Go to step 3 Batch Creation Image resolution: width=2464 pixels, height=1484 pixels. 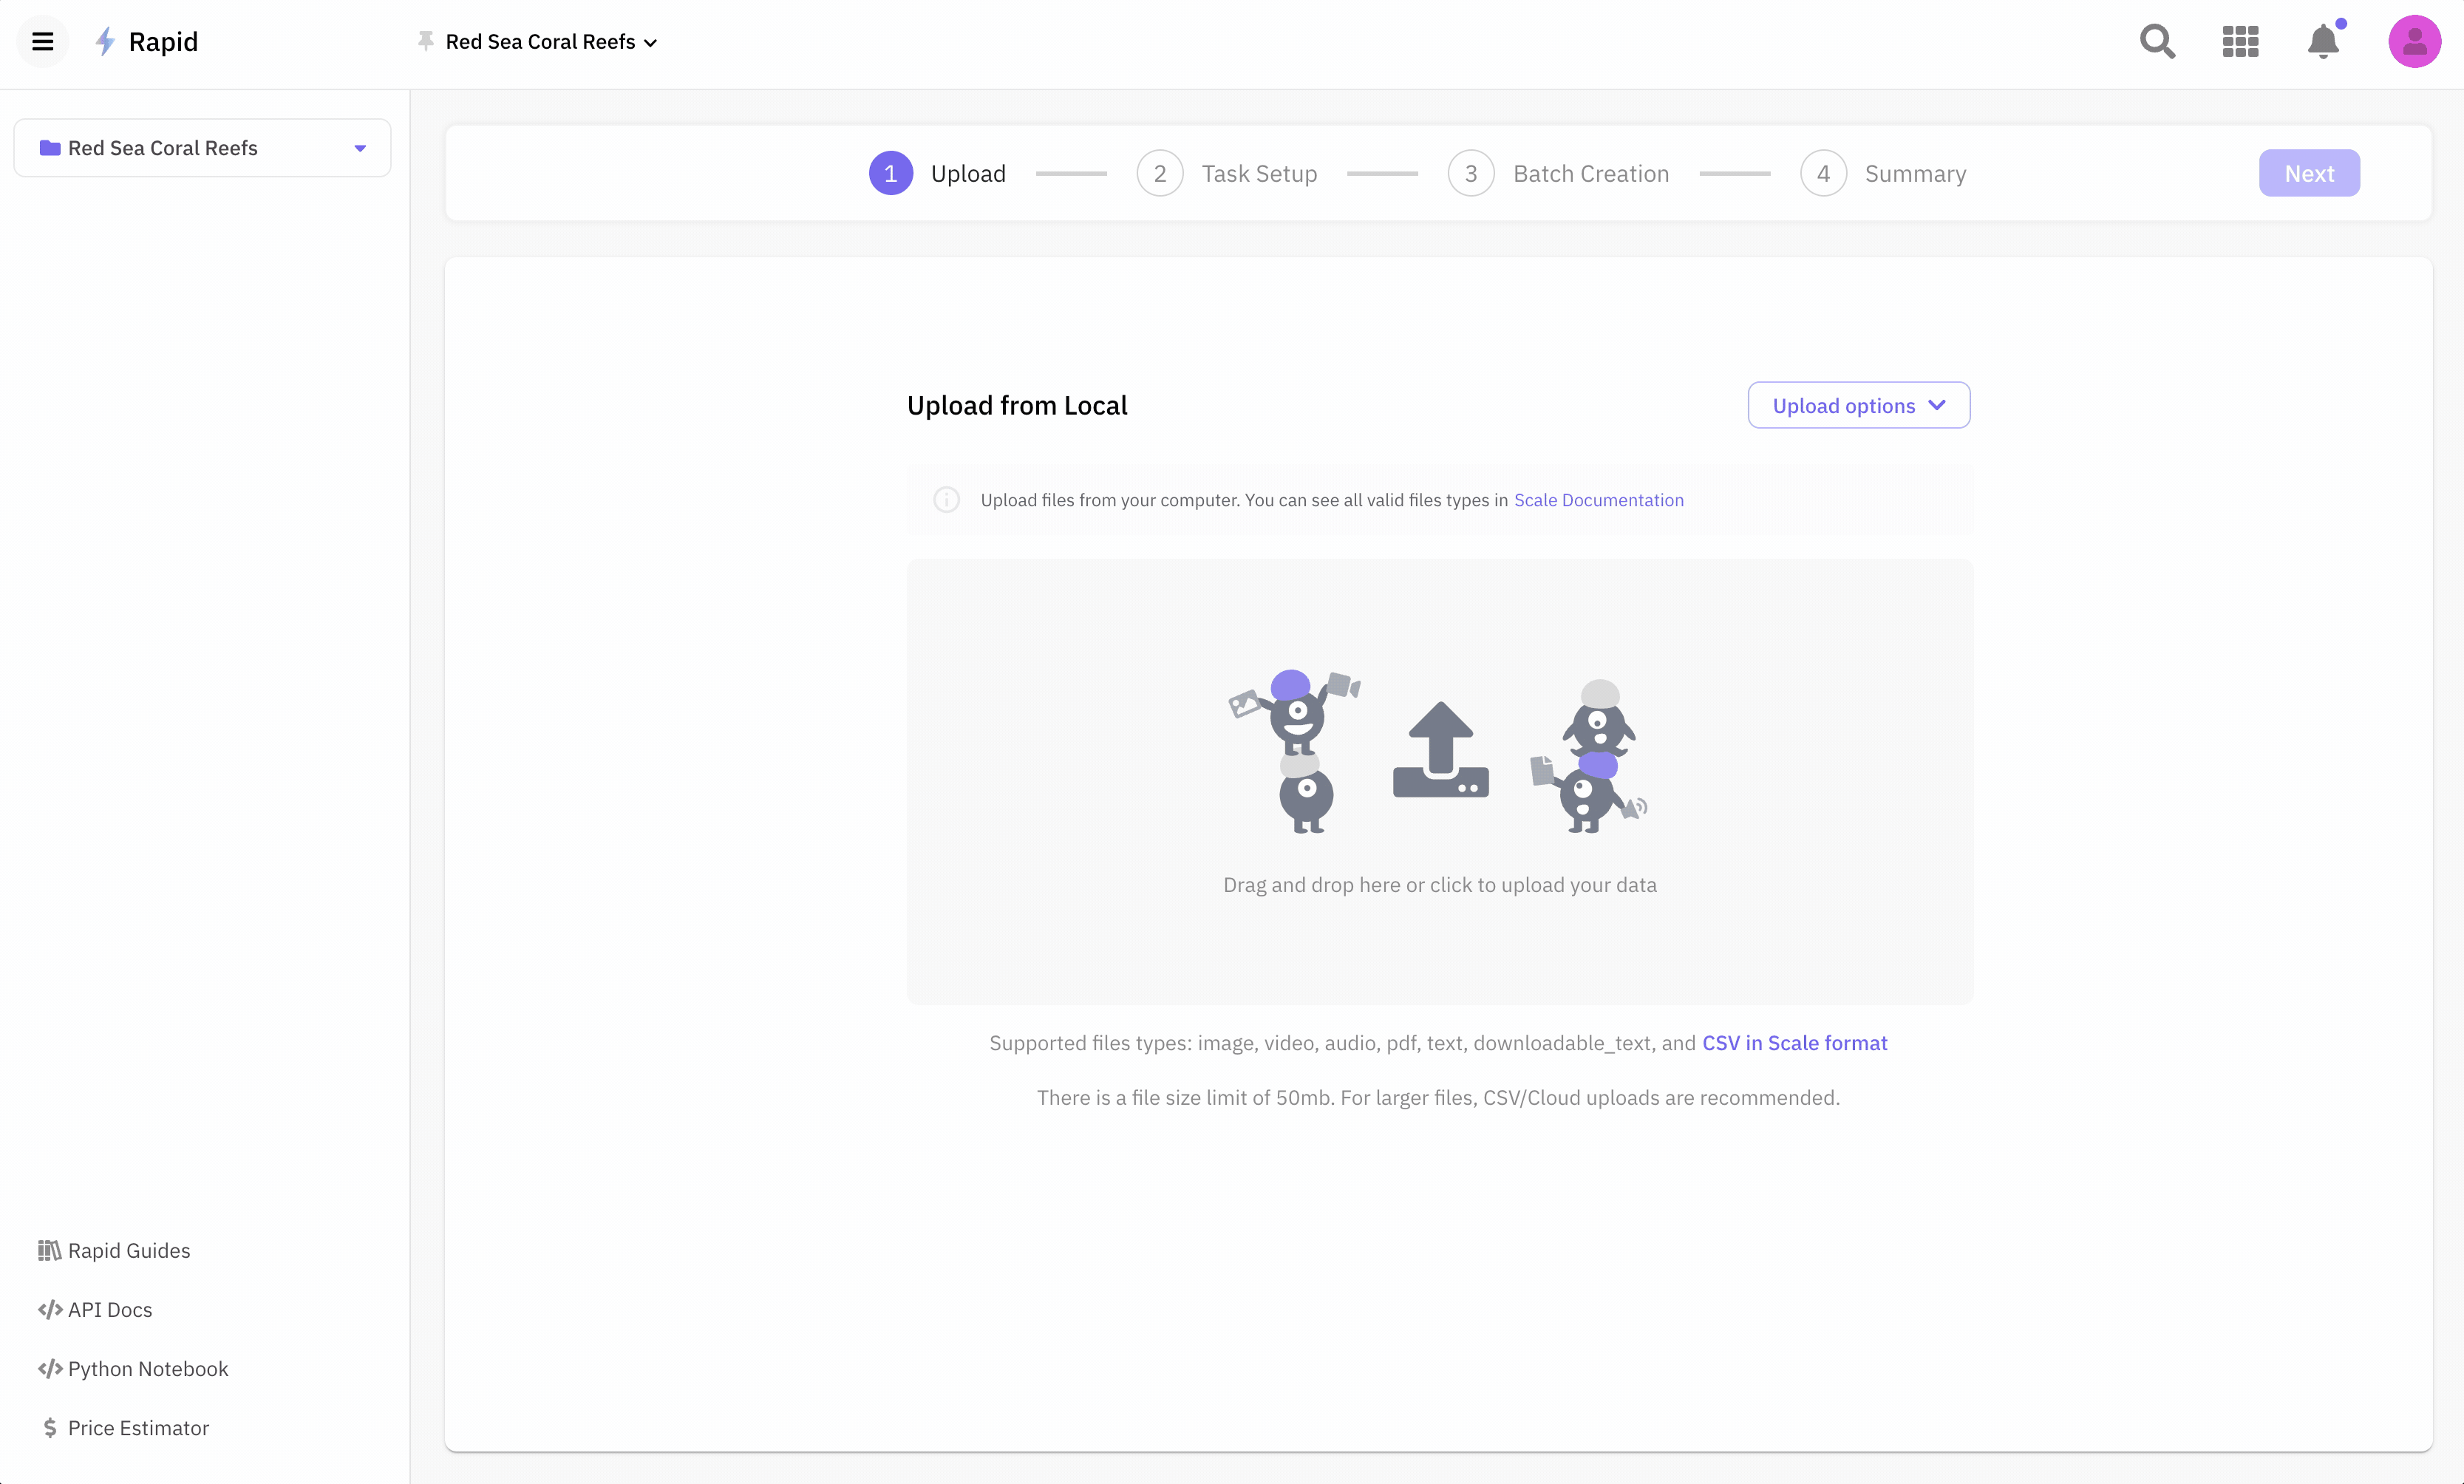[1558, 174]
